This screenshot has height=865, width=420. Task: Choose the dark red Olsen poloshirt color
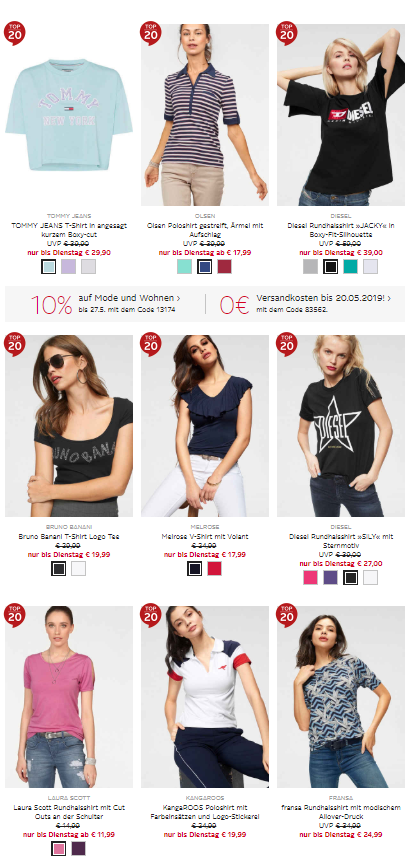[x=224, y=267]
